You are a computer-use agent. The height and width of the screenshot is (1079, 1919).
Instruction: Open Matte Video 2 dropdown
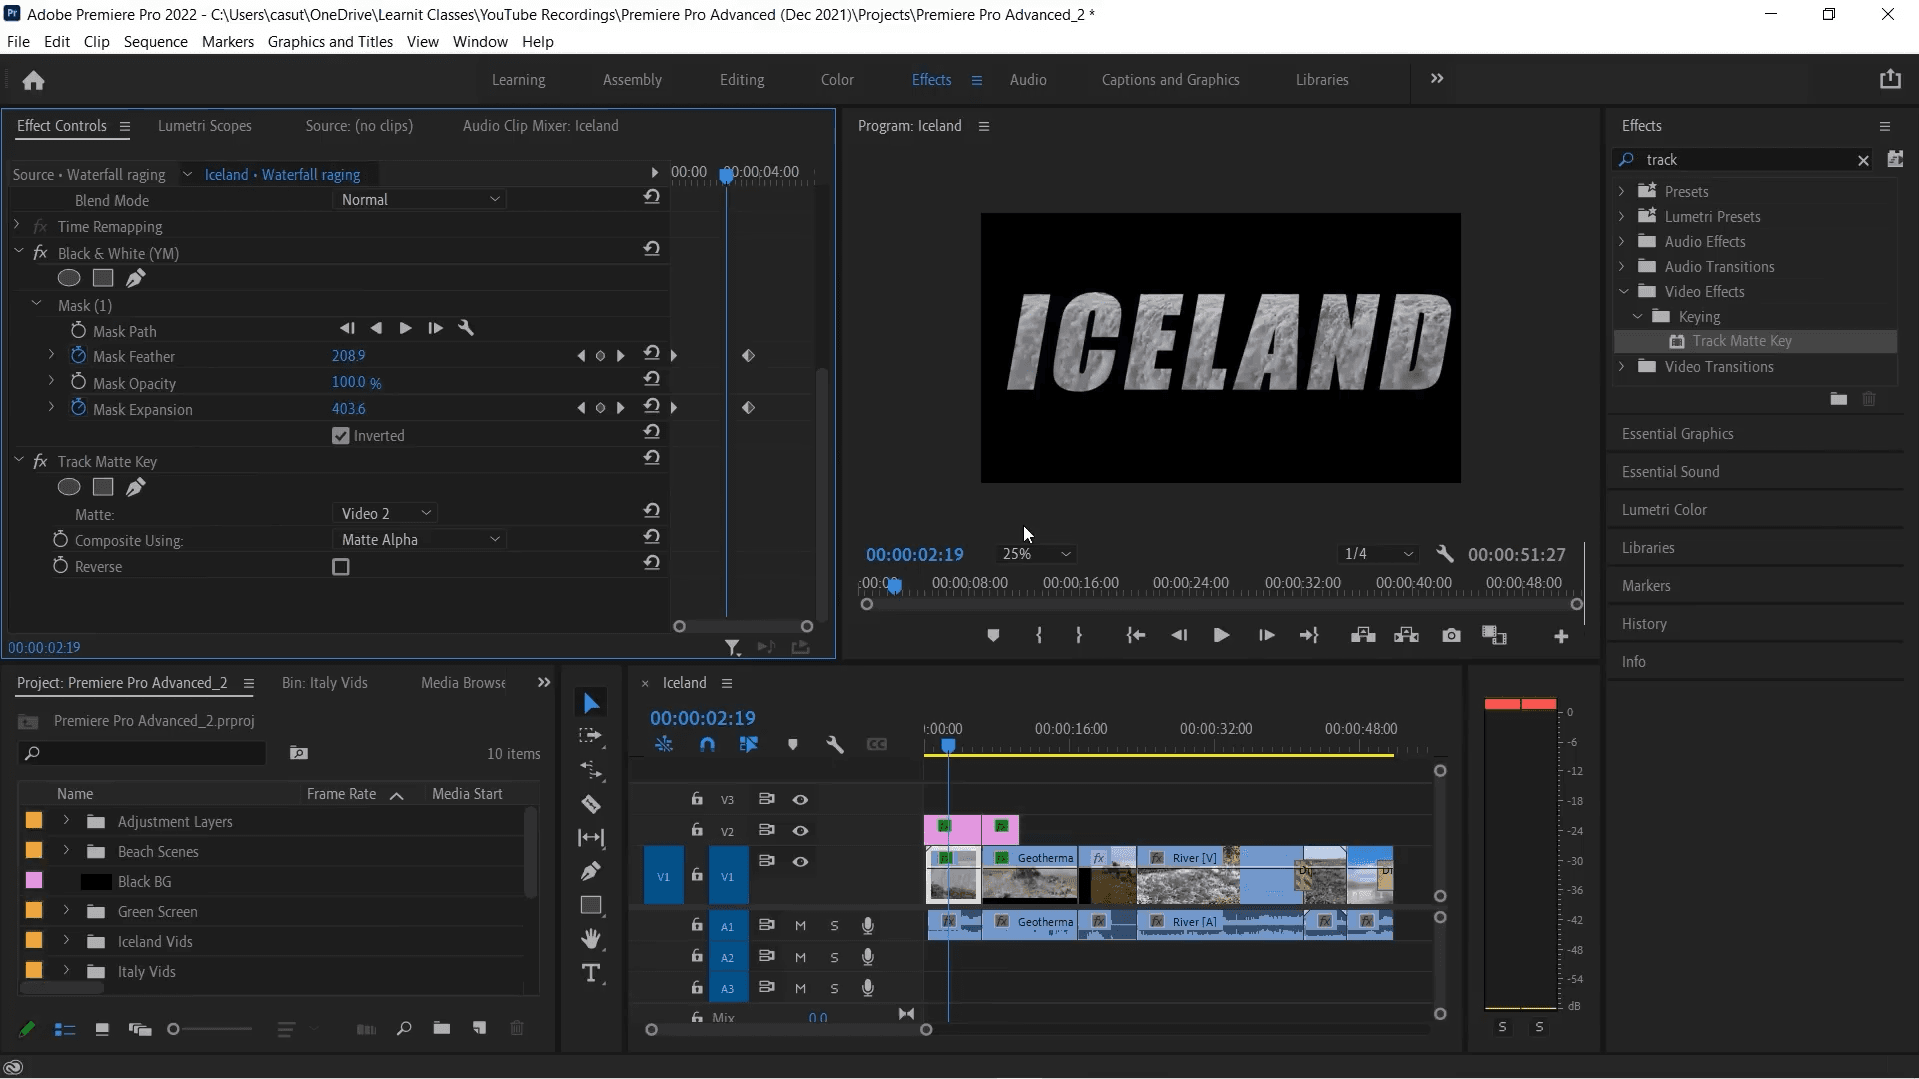384,513
